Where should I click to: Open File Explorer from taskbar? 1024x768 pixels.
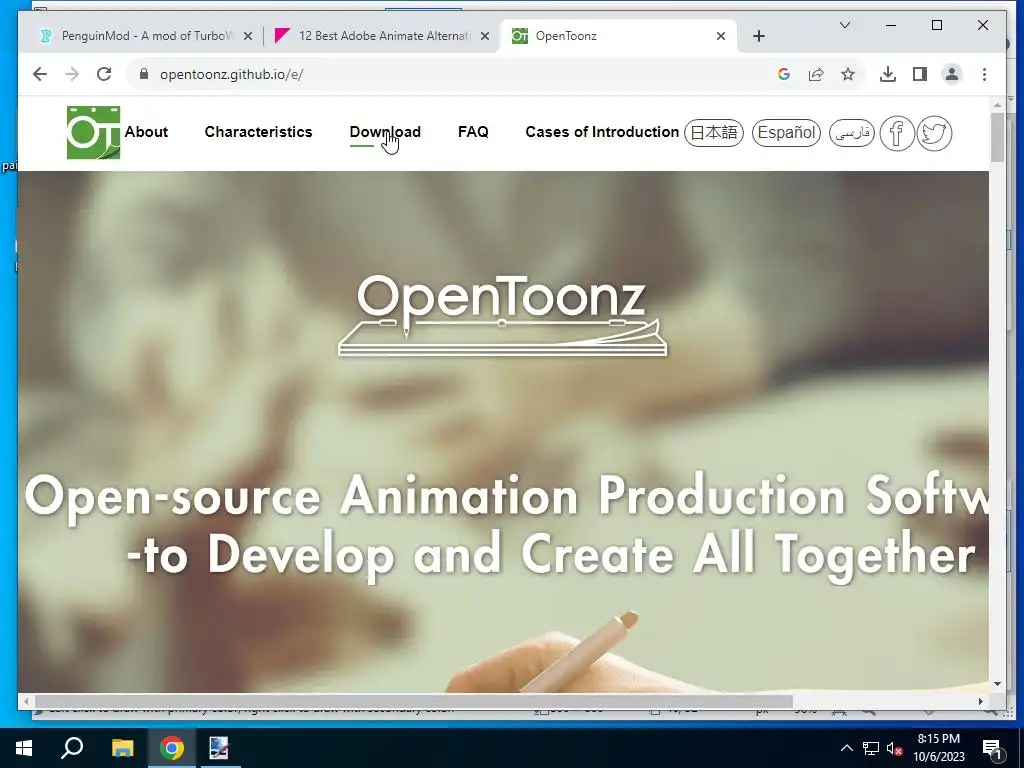click(122, 748)
